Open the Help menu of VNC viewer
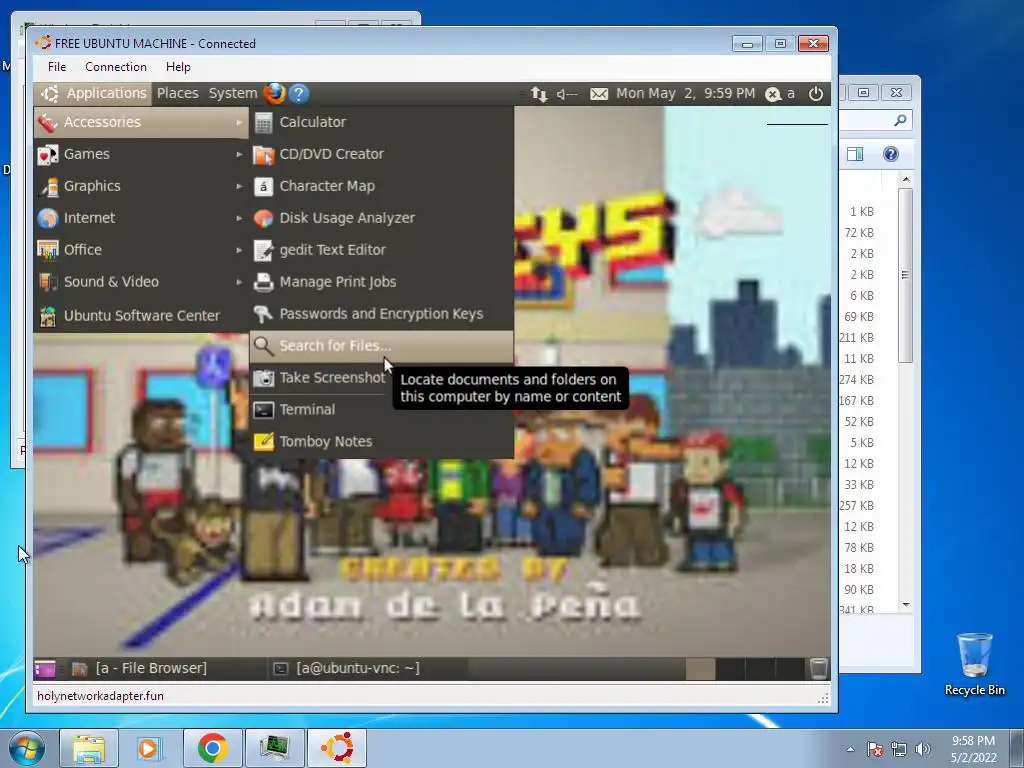Viewport: 1024px width, 768px height. point(178,67)
